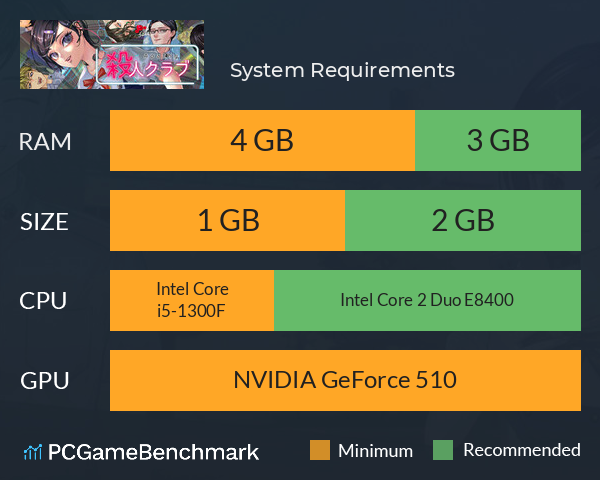Screen dimensions: 600x480
Task: Click the System Requirements heading
Action: (x=342, y=70)
